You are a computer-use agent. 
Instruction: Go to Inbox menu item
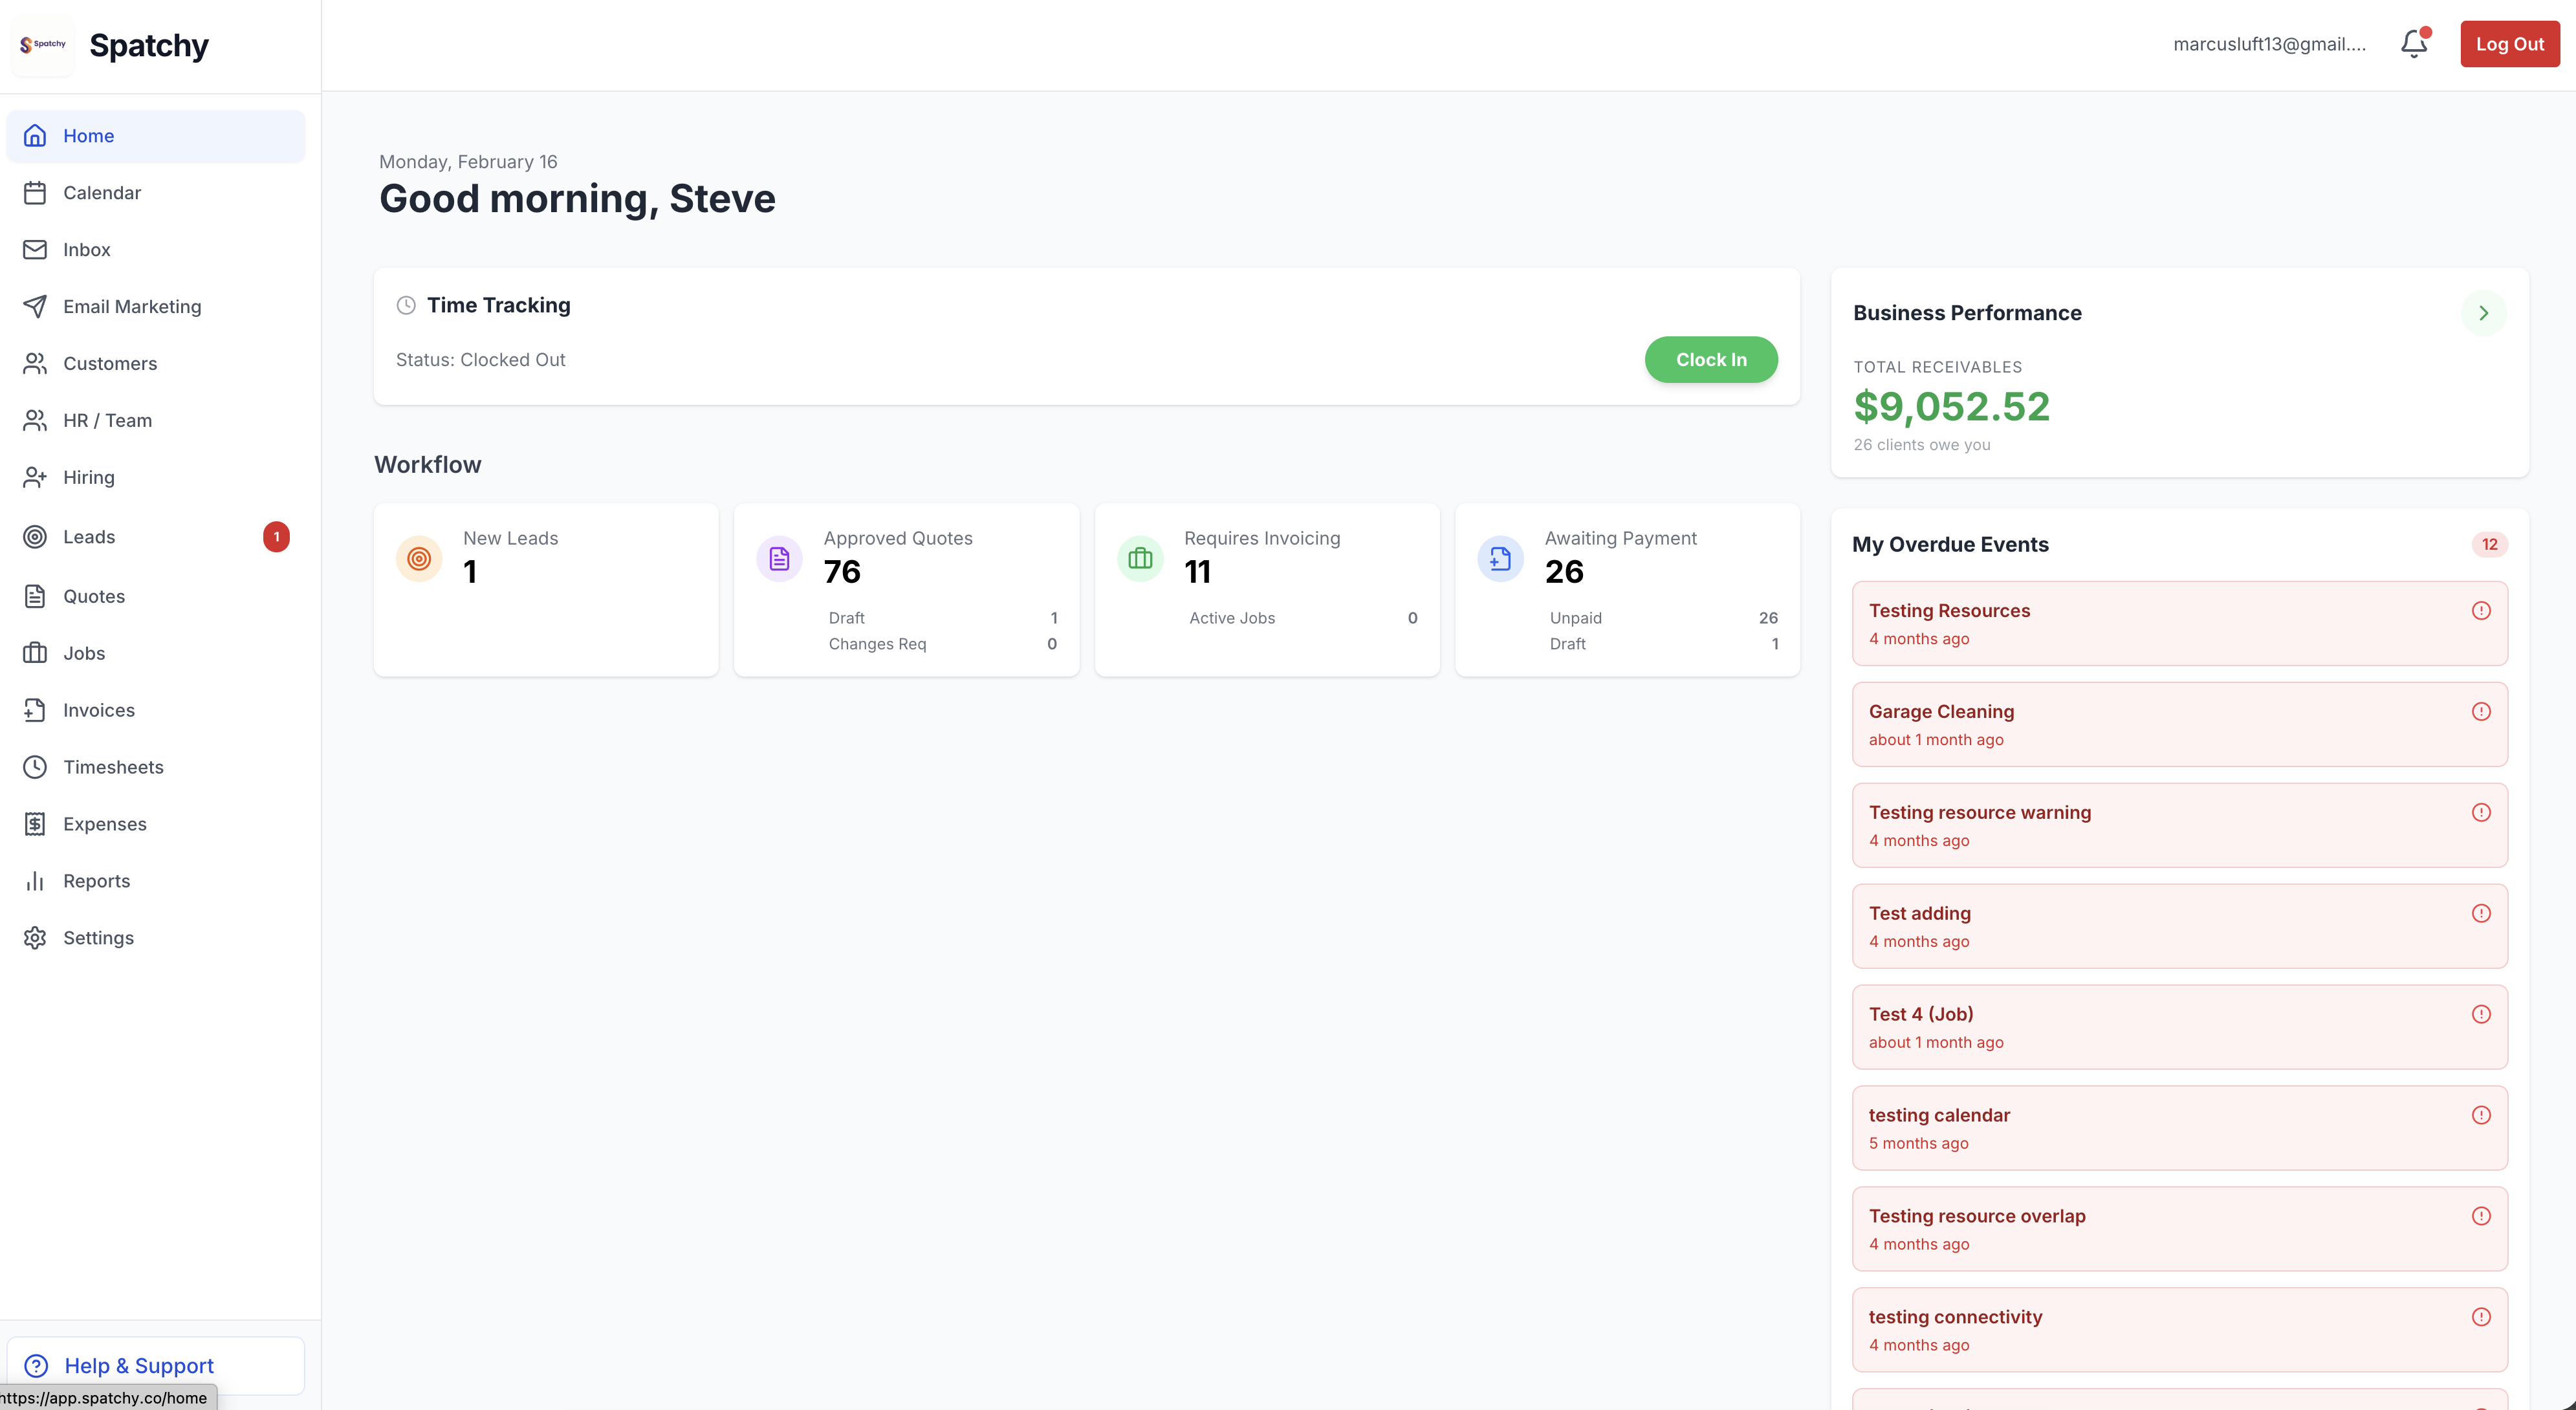[x=156, y=250]
